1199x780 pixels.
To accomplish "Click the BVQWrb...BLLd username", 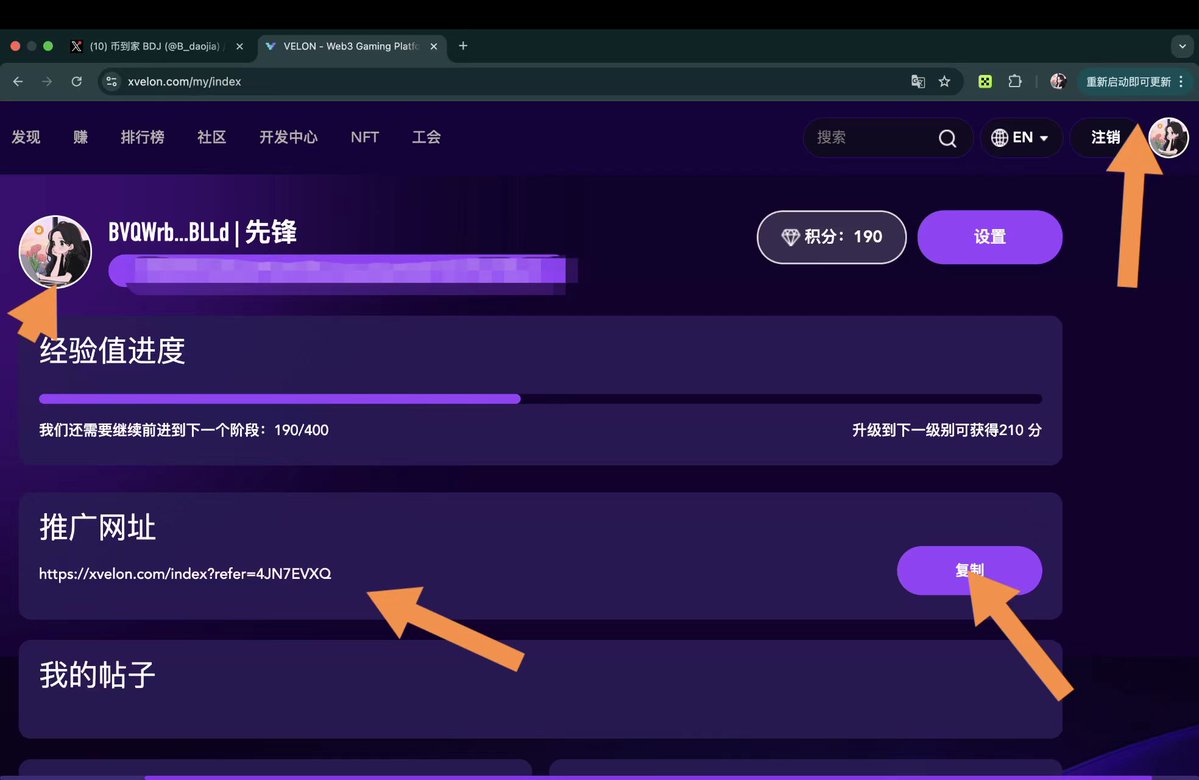I will (168, 232).
